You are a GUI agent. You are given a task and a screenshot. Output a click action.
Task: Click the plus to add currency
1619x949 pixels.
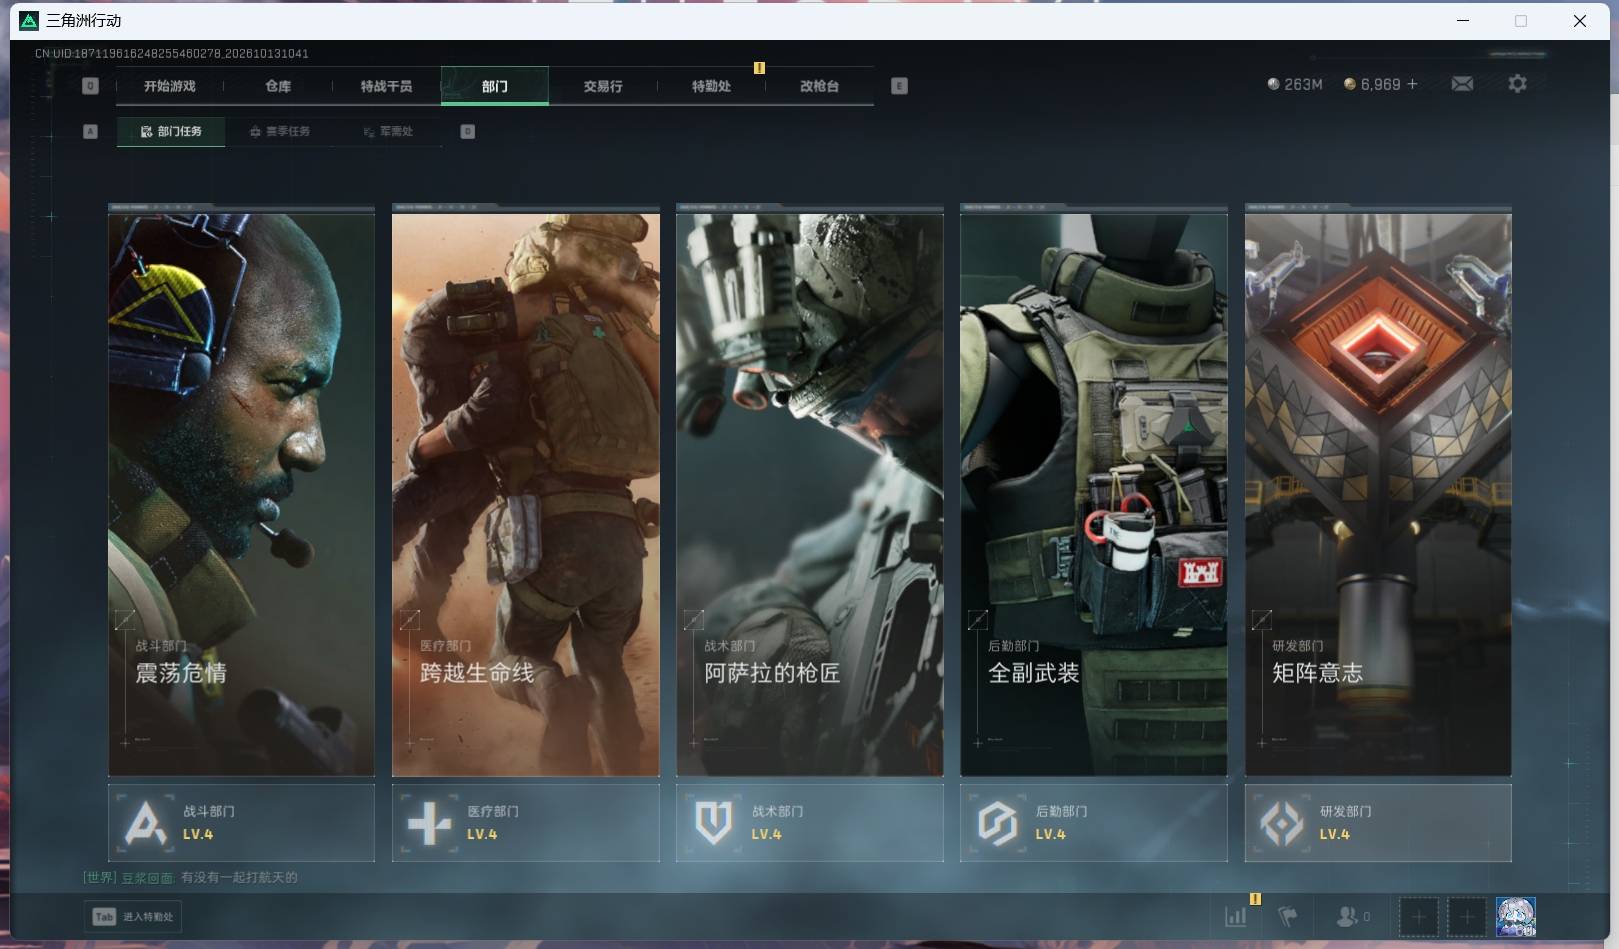point(1412,84)
